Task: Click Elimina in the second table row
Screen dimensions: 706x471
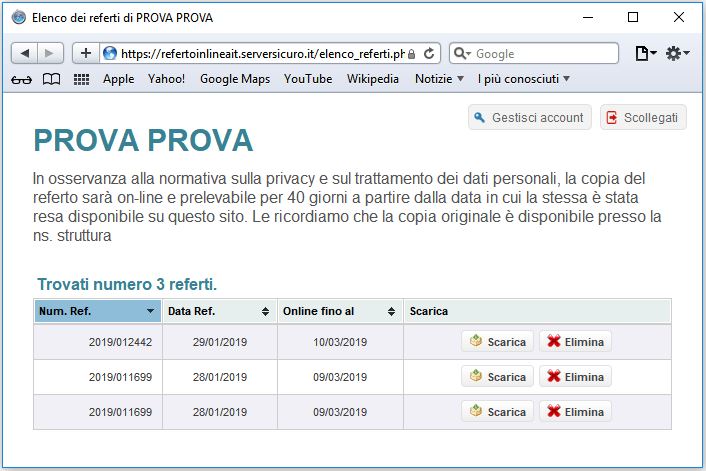Action: (x=575, y=376)
